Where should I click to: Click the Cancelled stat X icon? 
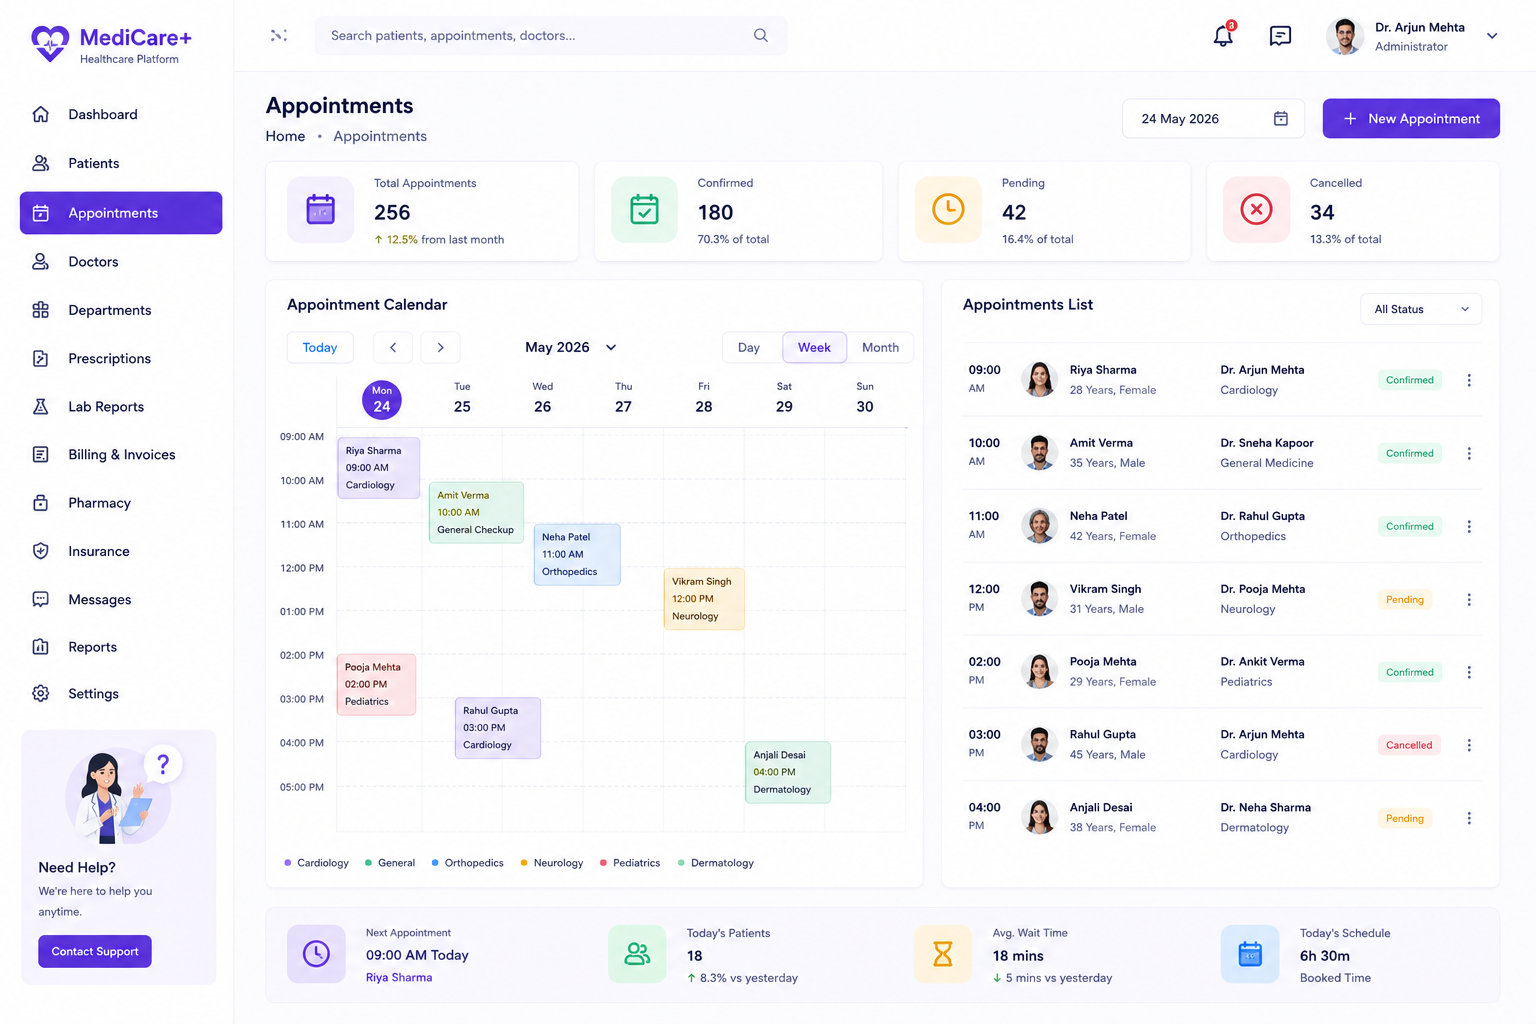click(1256, 210)
